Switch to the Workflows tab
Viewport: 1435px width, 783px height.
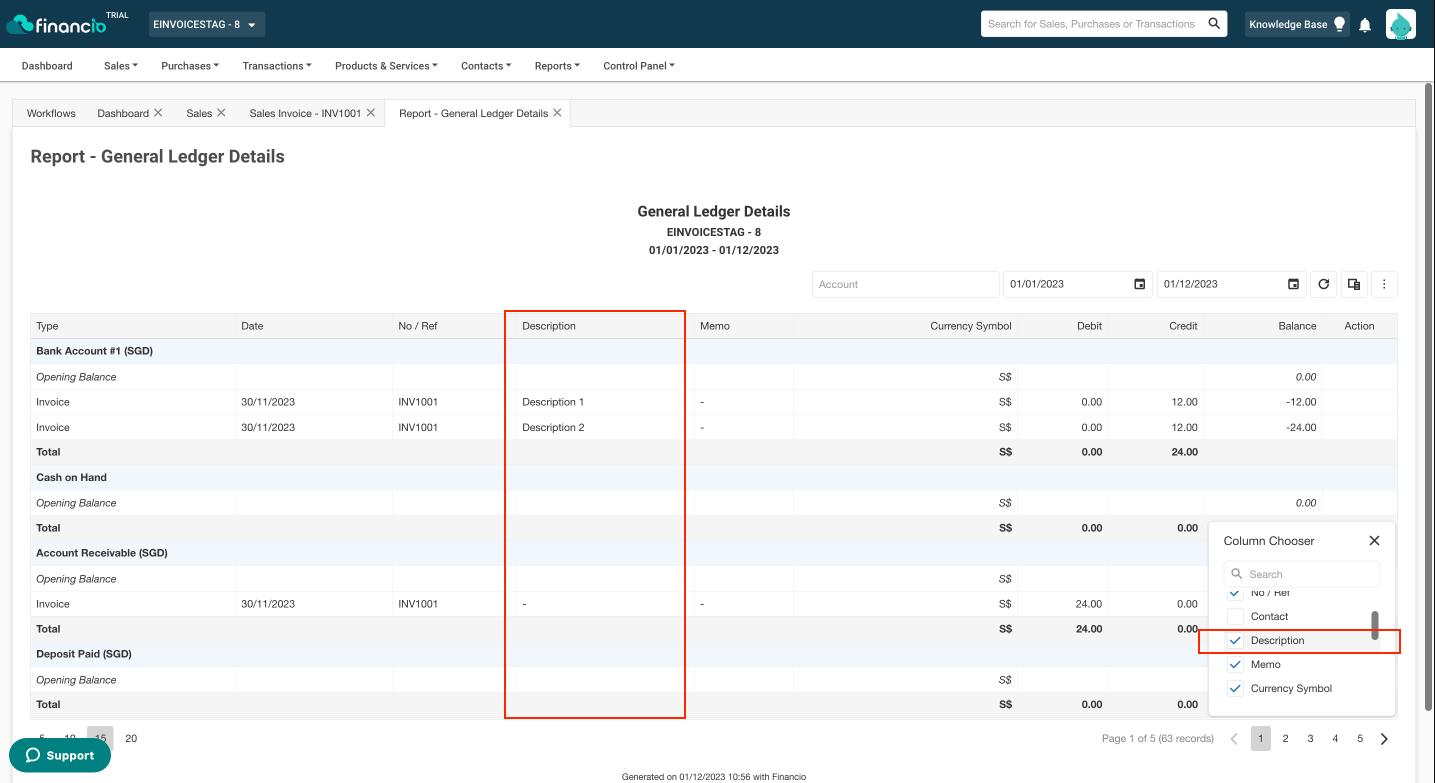[51, 113]
